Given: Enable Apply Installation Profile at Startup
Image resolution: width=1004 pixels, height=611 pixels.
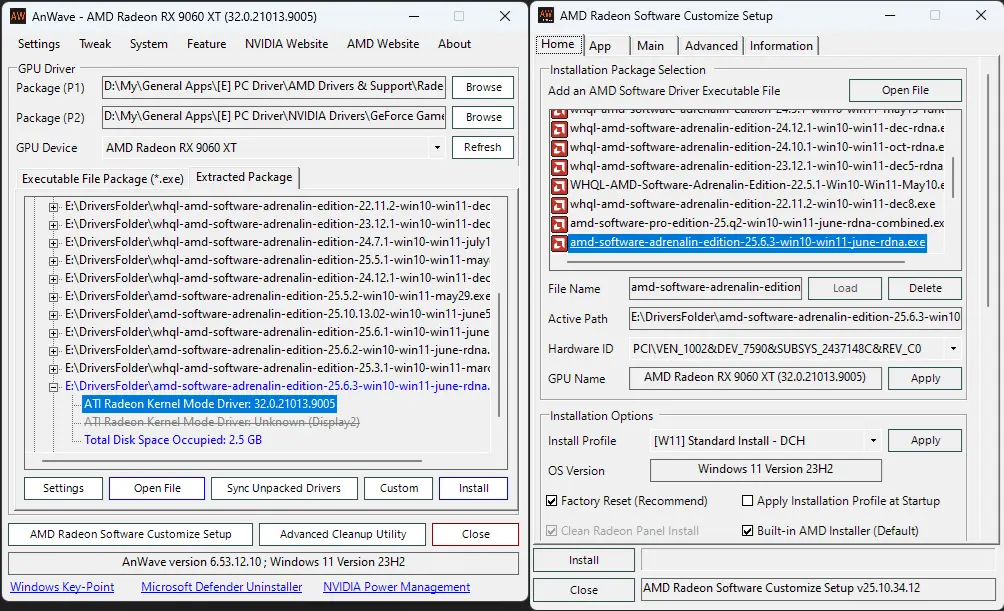Looking at the screenshot, I should point(747,501).
